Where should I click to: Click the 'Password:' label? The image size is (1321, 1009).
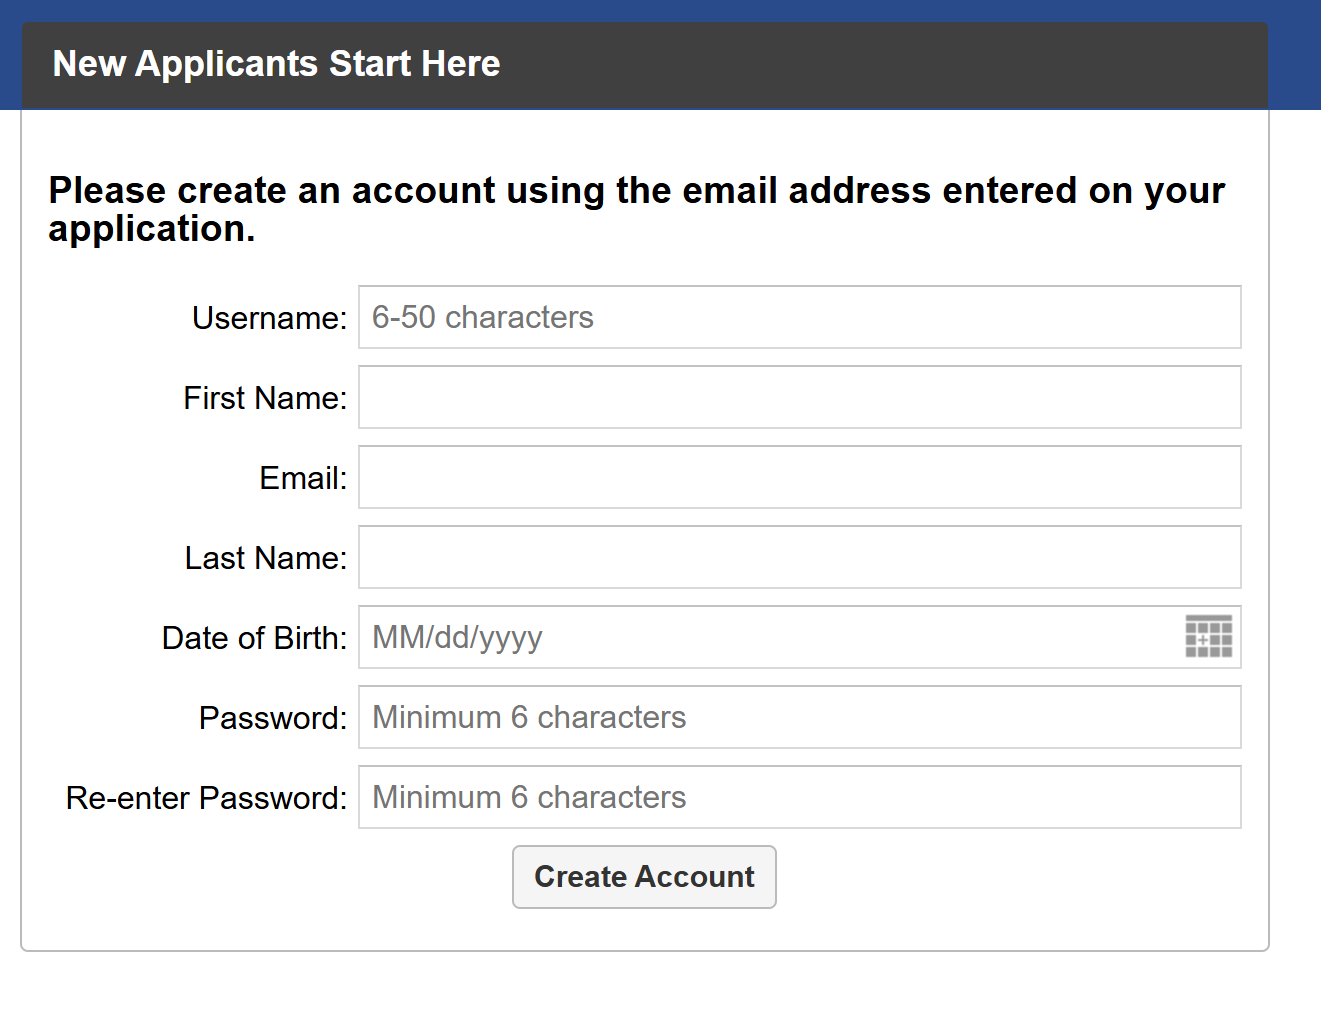pyautogui.click(x=273, y=718)
